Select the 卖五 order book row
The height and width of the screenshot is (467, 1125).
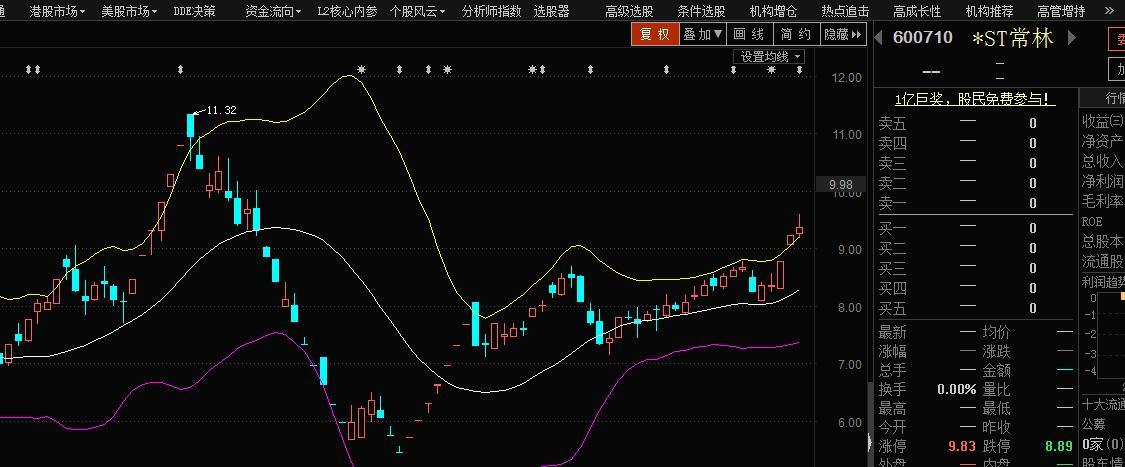point(974,123)
